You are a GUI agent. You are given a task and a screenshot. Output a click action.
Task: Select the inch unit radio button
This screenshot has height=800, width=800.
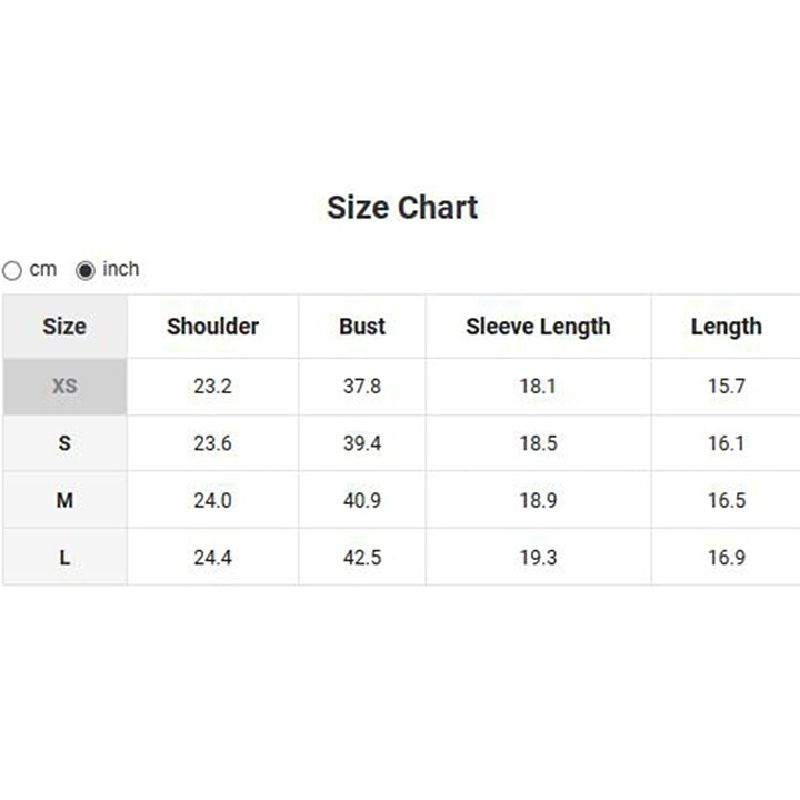85,270
